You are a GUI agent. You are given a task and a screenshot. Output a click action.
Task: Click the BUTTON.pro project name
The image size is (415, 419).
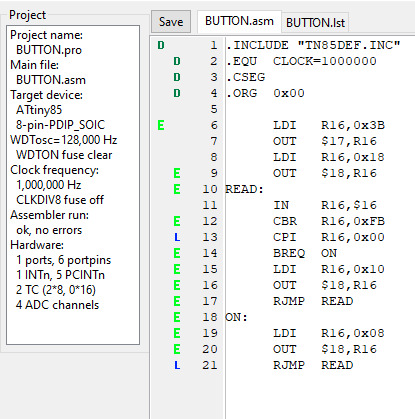point(49,50)
